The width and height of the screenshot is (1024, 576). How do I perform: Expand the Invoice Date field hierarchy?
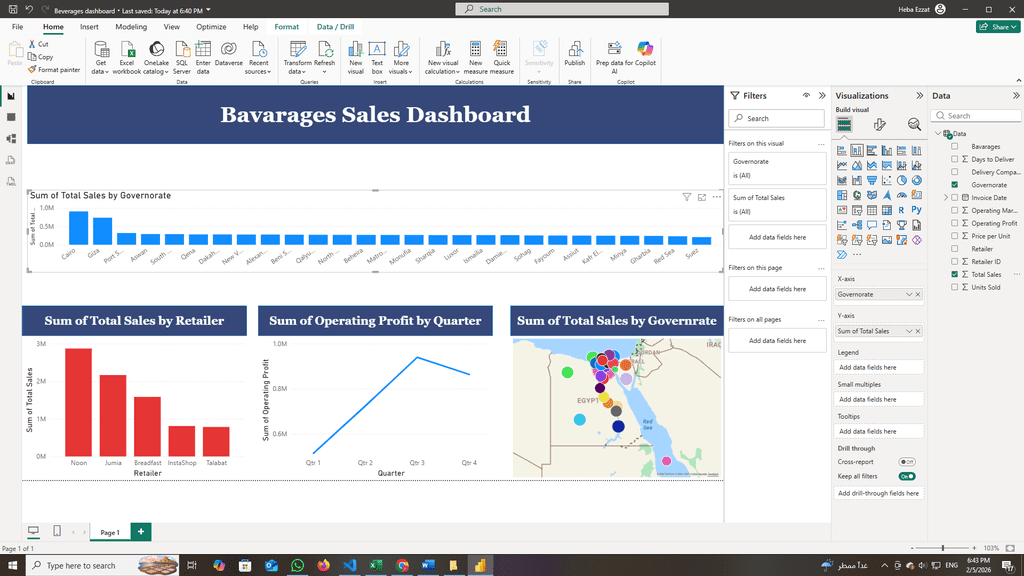pyautogui.click(x=945, y=198)
